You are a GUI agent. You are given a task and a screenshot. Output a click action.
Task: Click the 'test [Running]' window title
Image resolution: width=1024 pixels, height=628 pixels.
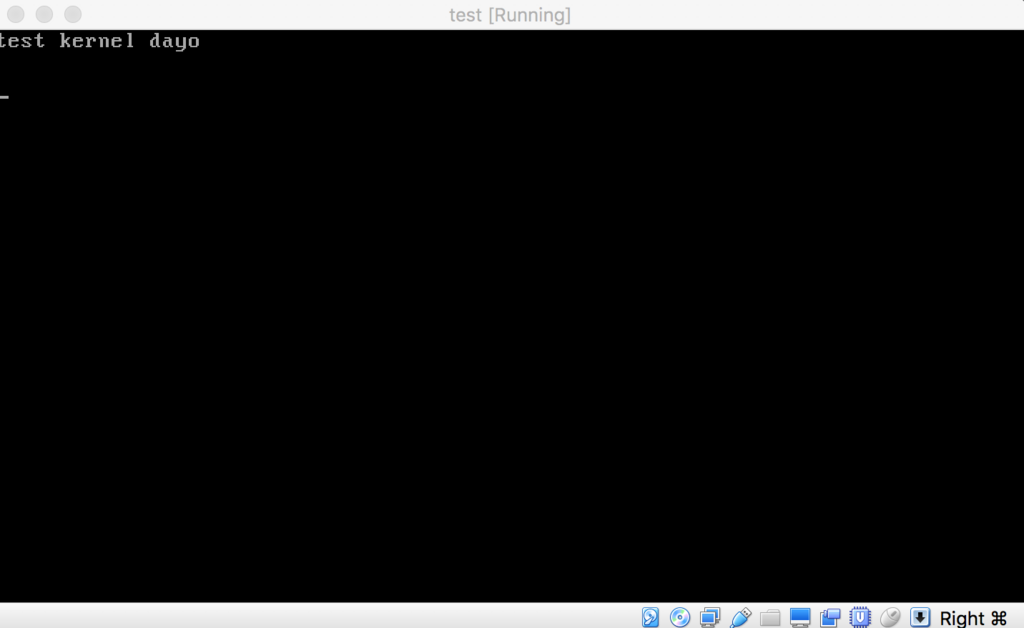tap(510, 14)
